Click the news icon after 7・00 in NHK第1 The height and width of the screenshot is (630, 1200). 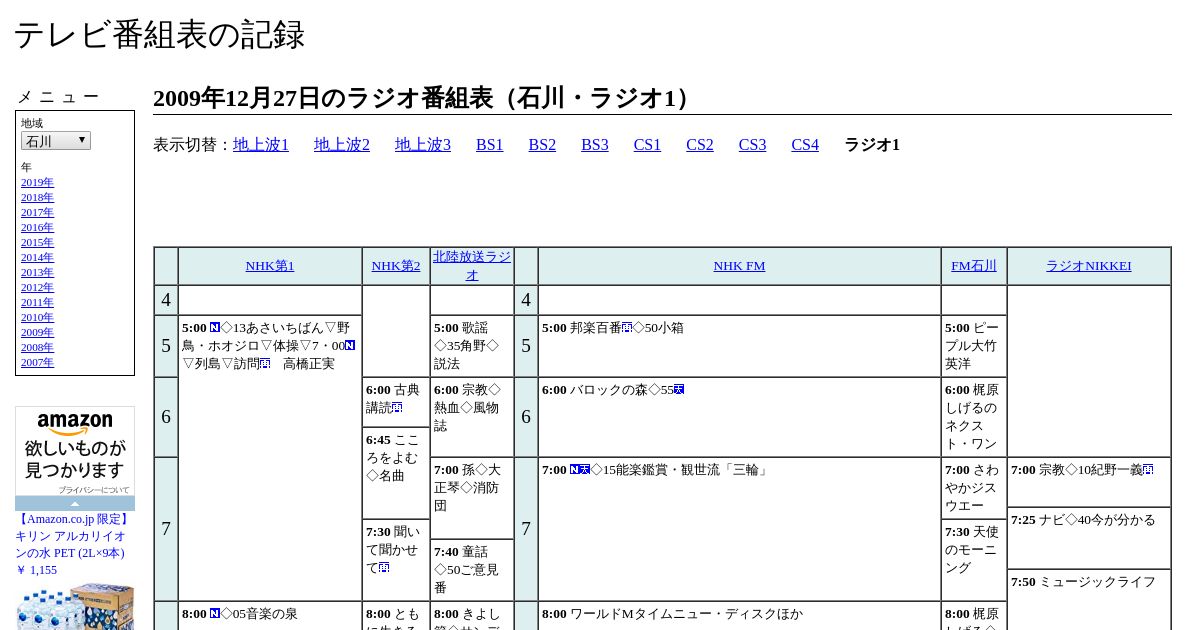(x=350, y=345)
